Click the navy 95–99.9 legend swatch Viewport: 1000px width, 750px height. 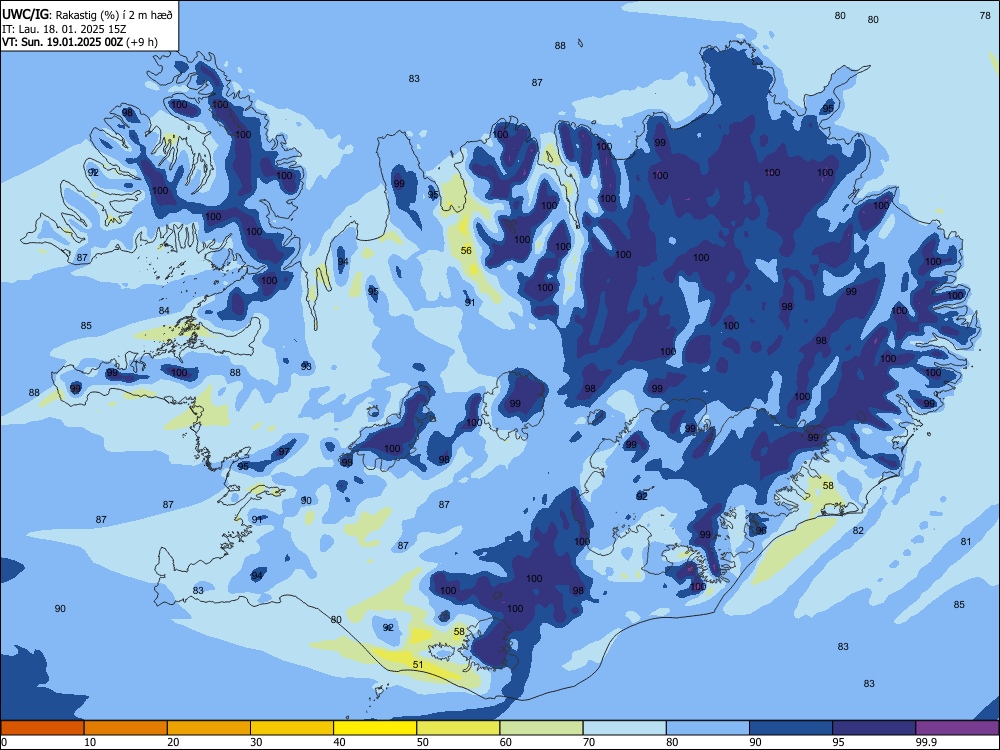(874, 728)
